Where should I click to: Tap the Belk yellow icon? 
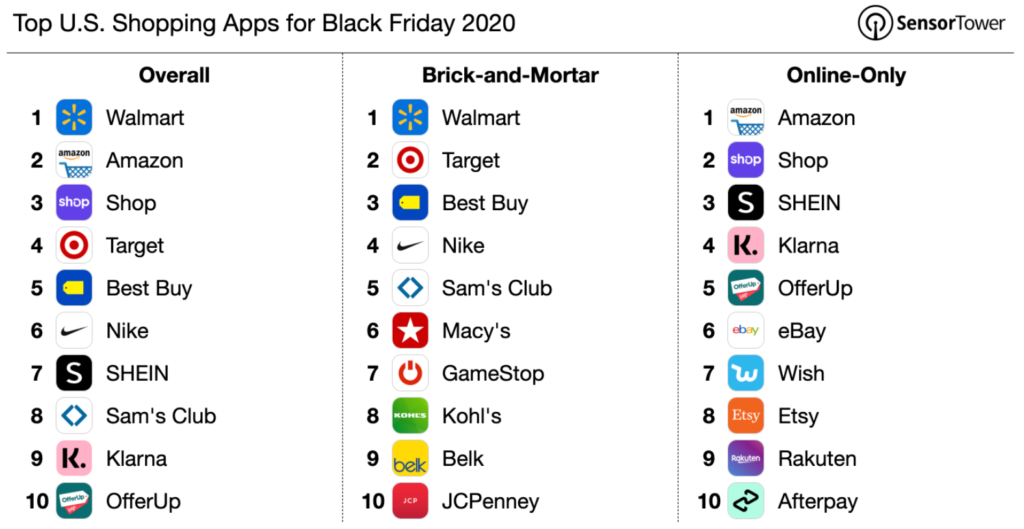click(x=410, y=458)
